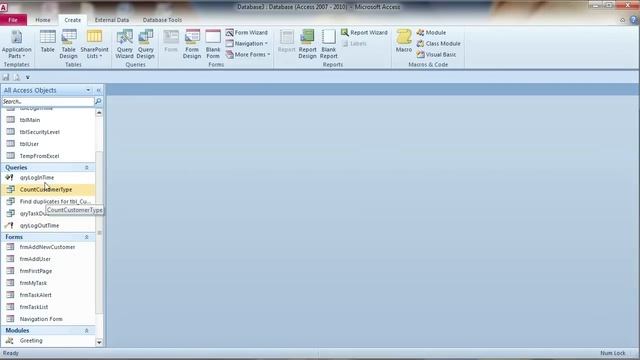This screenshot has width=640, height=360.
Task: Click the navigation Search box
Action: [x=48, y=101]
